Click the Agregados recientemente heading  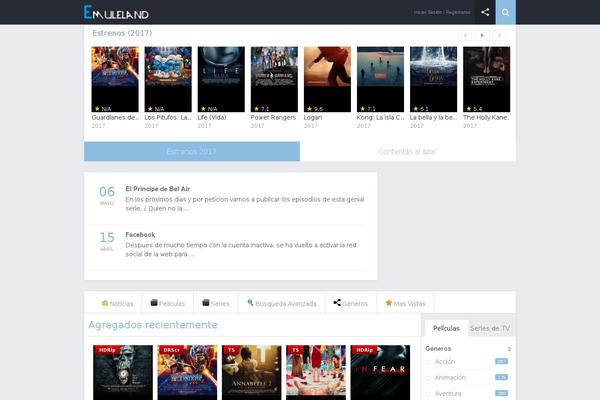pos(153,325)
